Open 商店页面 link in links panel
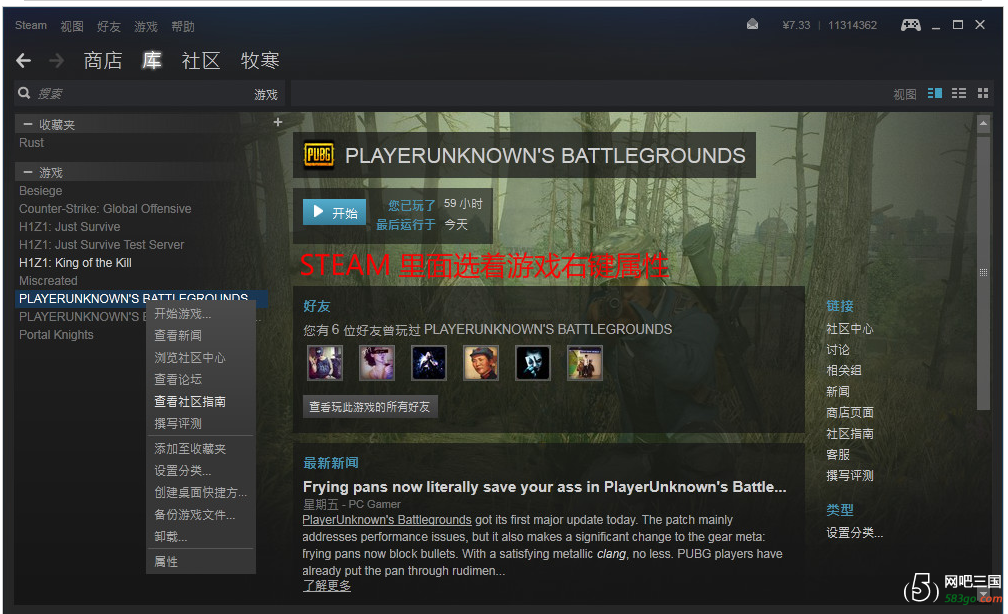This screenshot has height=614, width=1008. (850, 412)
